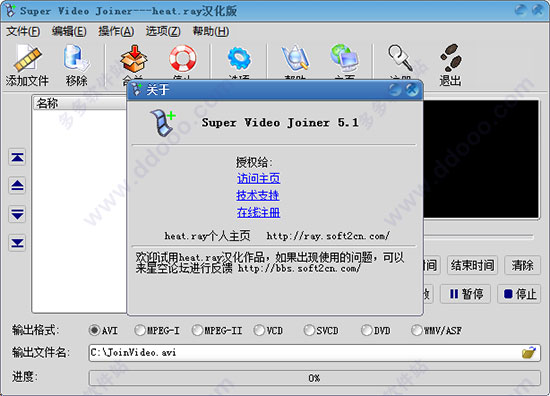The width and height of the screenshot is (550, 396).
Task: Click the 清除 clear button
Action: point(522,265)
